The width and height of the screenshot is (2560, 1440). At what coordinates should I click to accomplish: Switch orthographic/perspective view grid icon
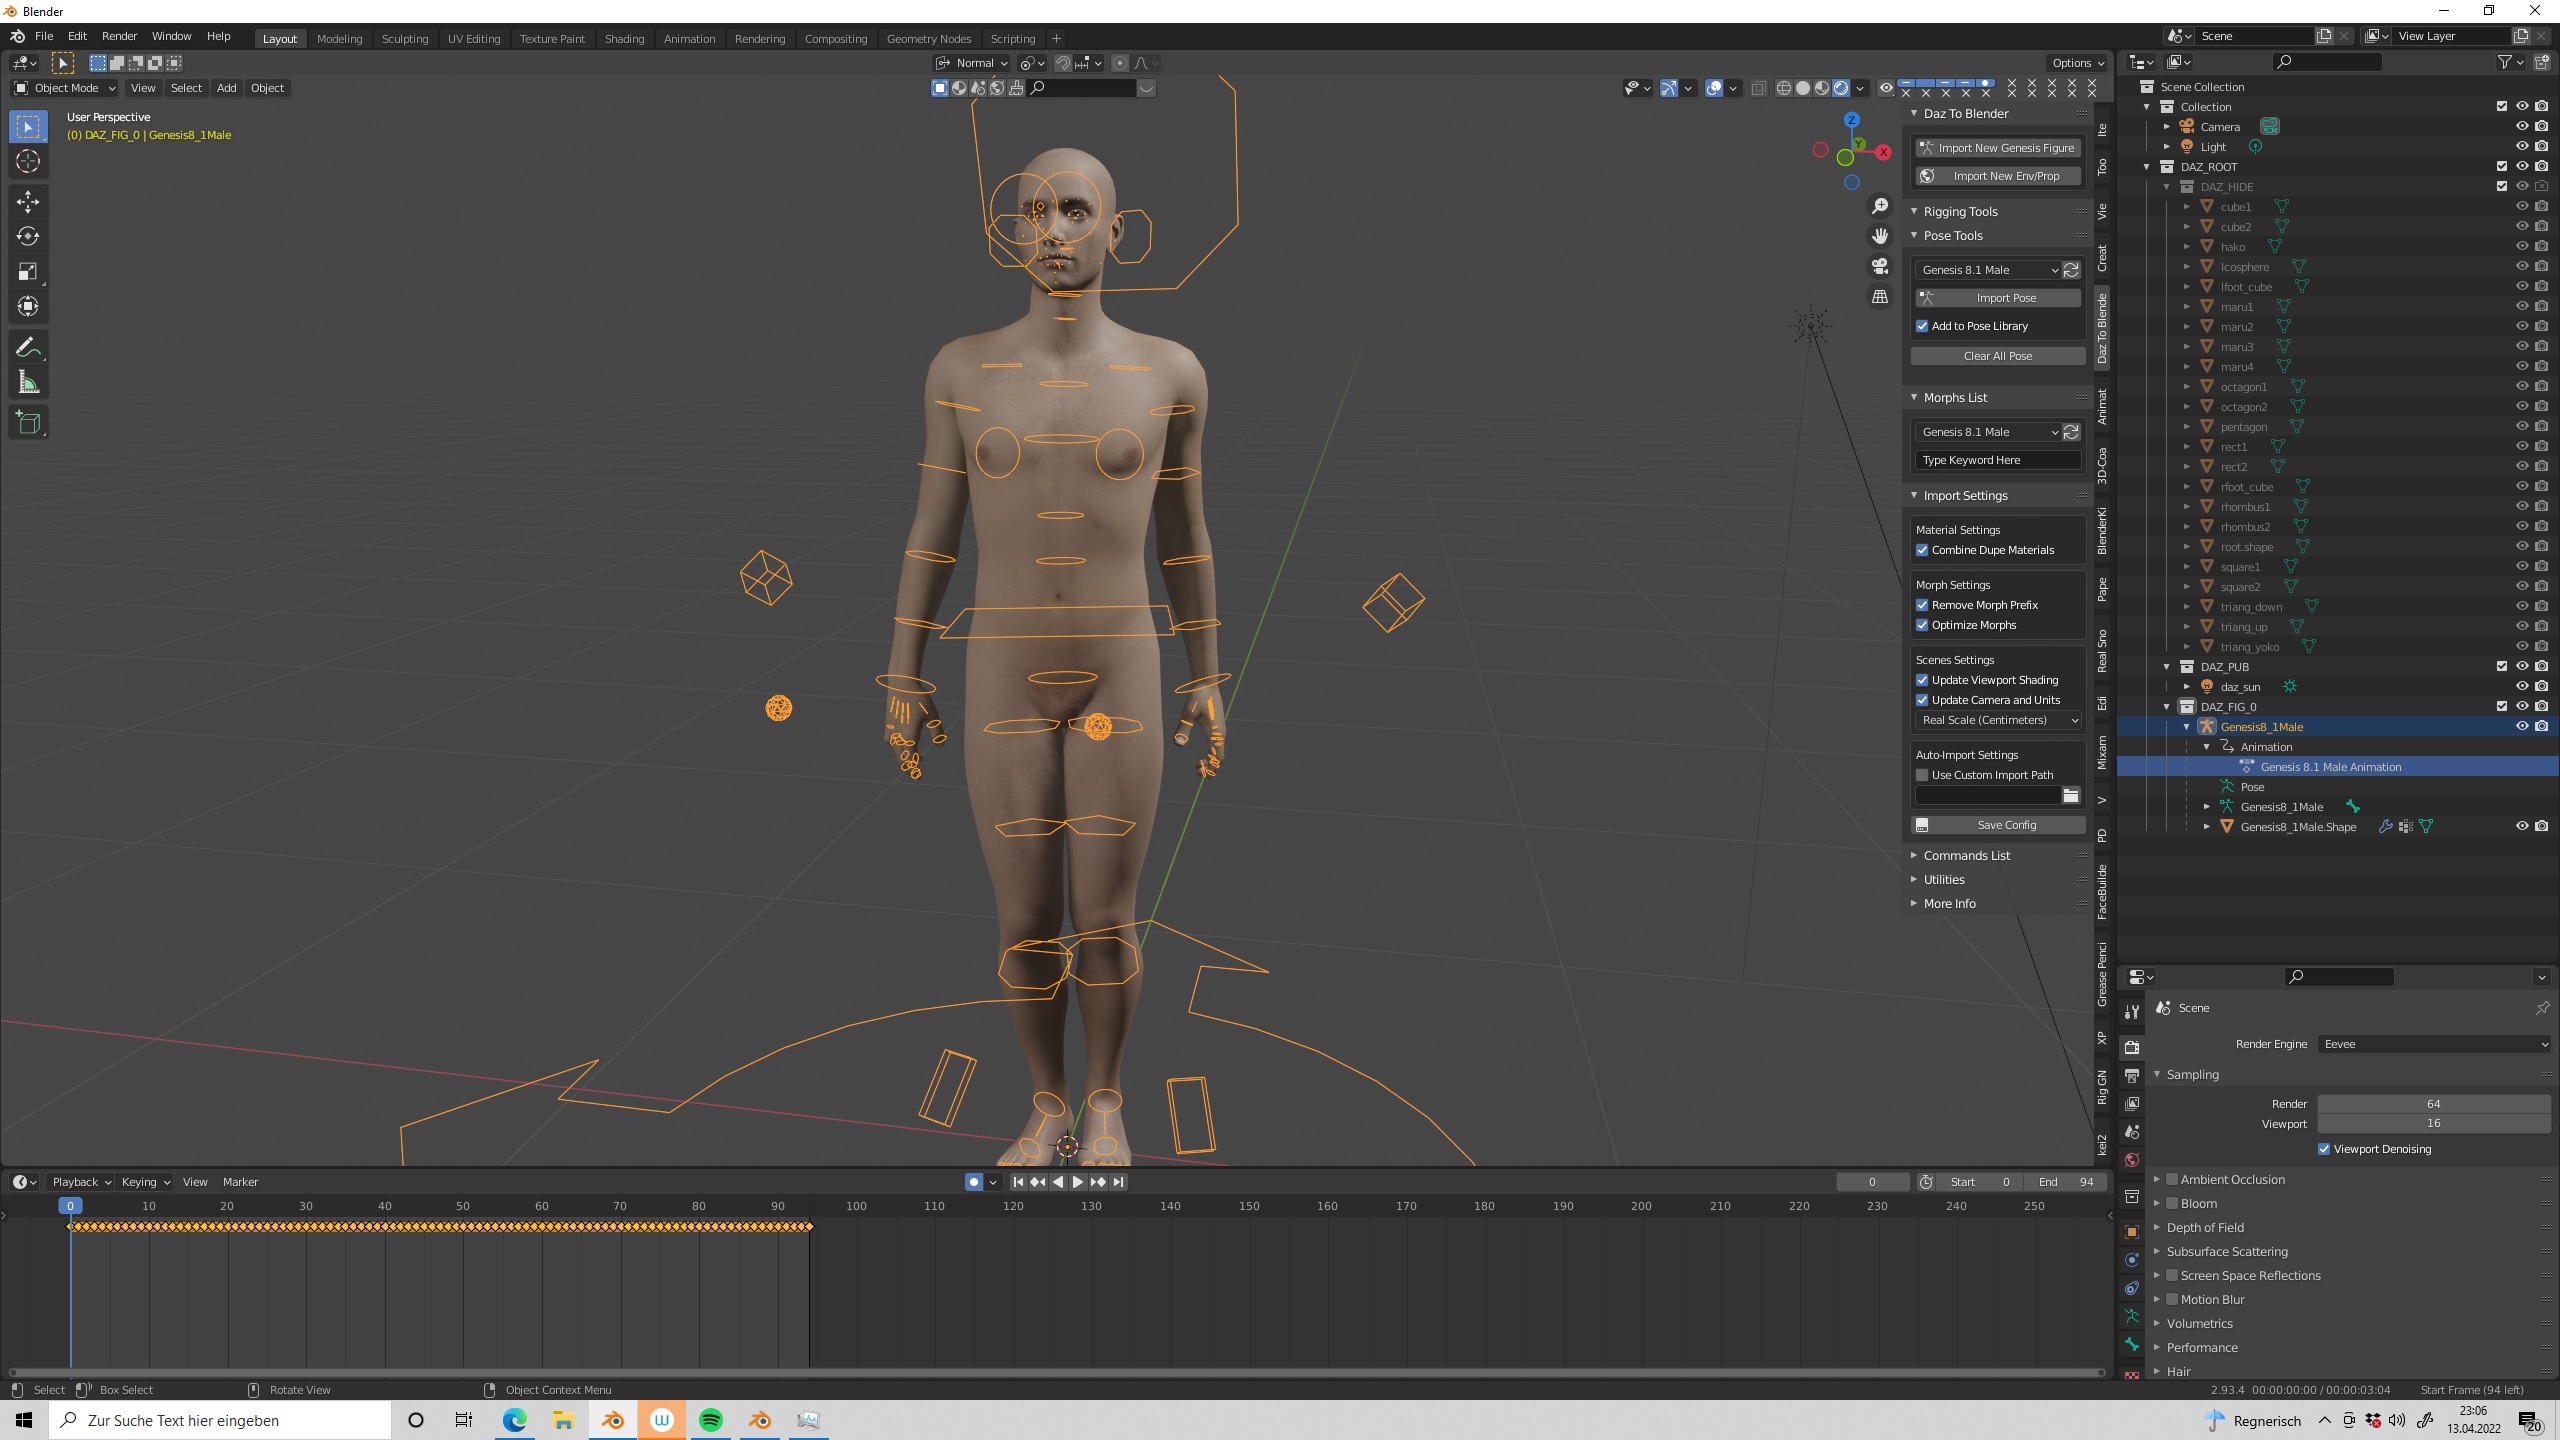(1880, 297)
